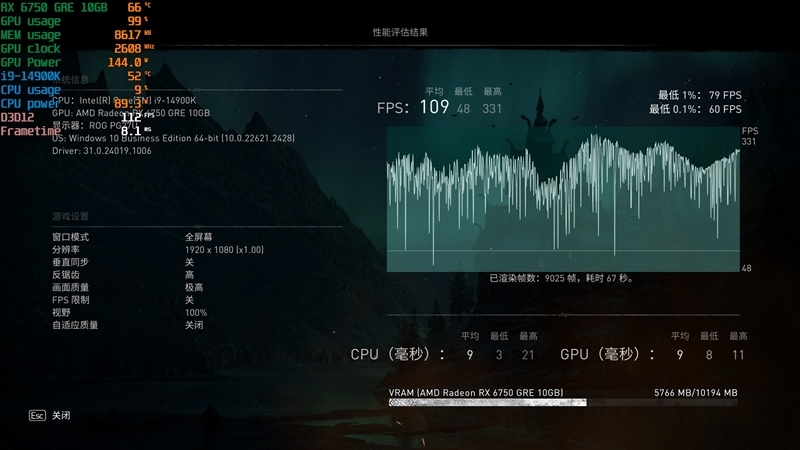Screen dimensions: 800x450
Task: Click the GPU clock overlay label
Action: pyautogui.click(x=31, y=49)
